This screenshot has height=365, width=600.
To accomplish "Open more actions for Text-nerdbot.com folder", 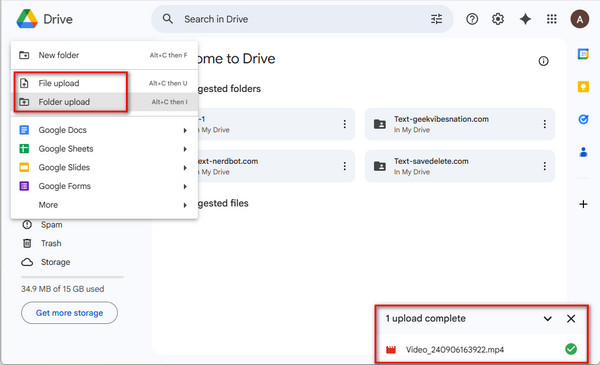I will click(344, 166).
